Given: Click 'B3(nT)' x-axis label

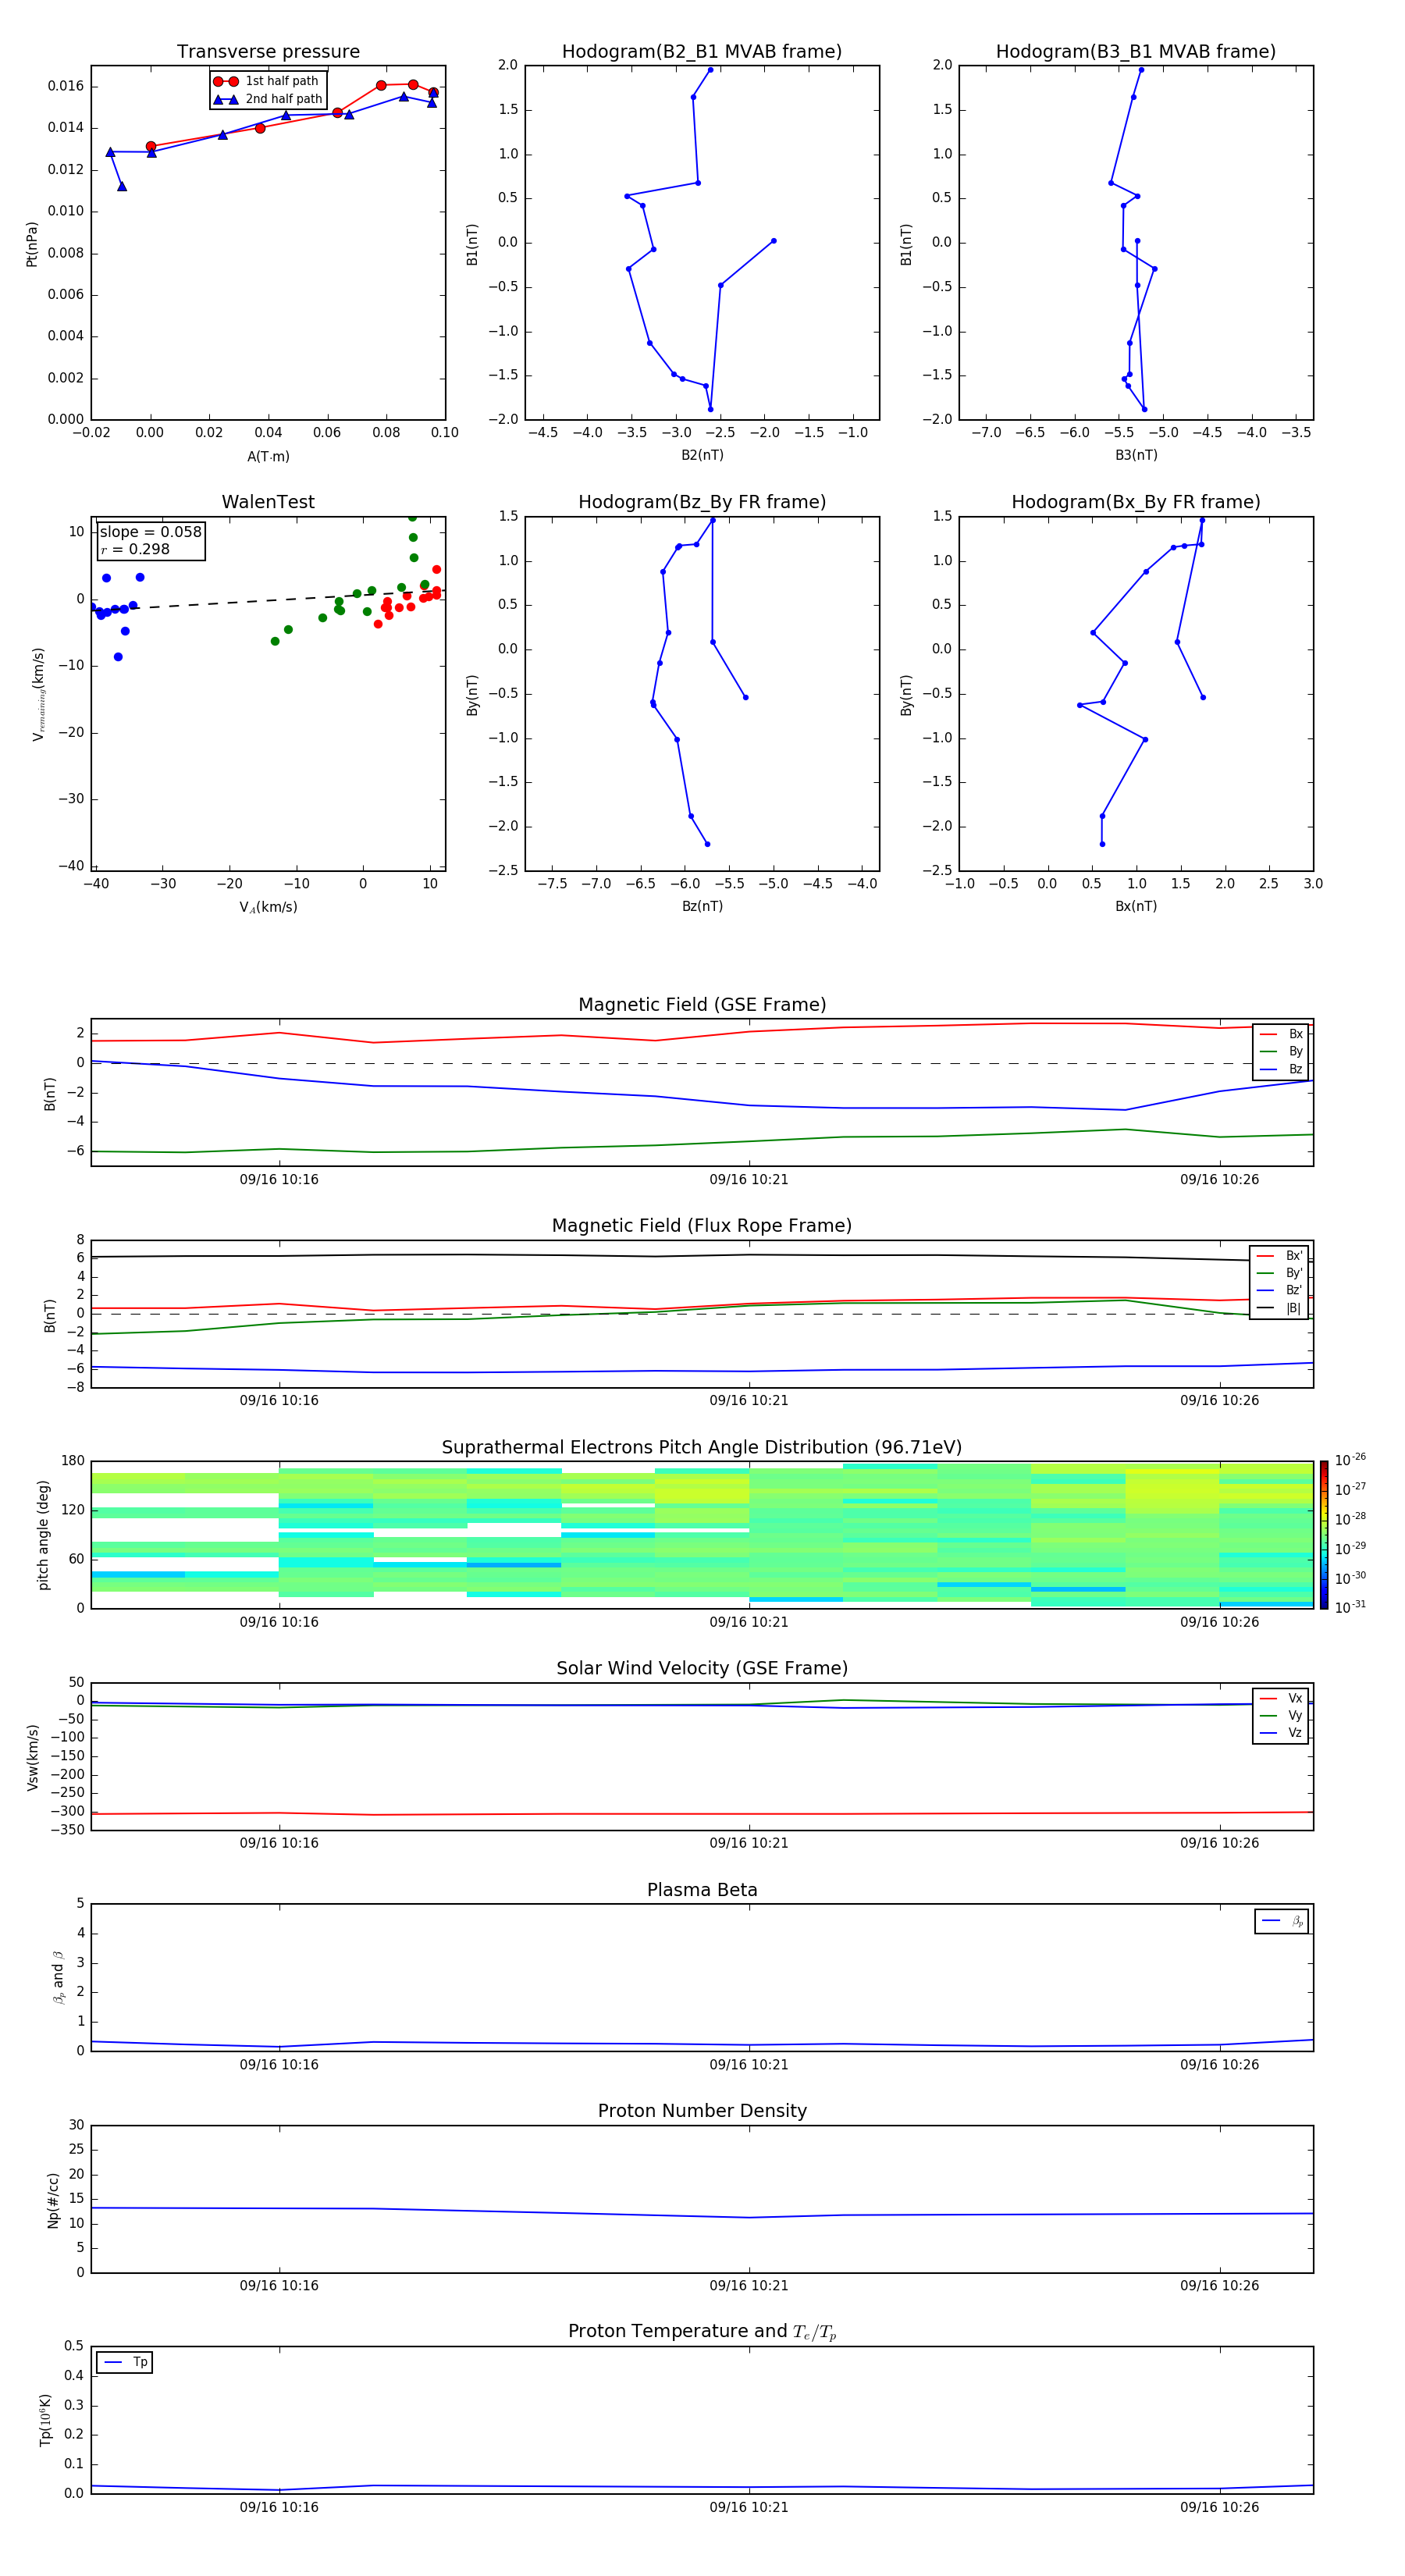Looking at the screenshot, I should pyautogui.click(x=1136, y=455).
